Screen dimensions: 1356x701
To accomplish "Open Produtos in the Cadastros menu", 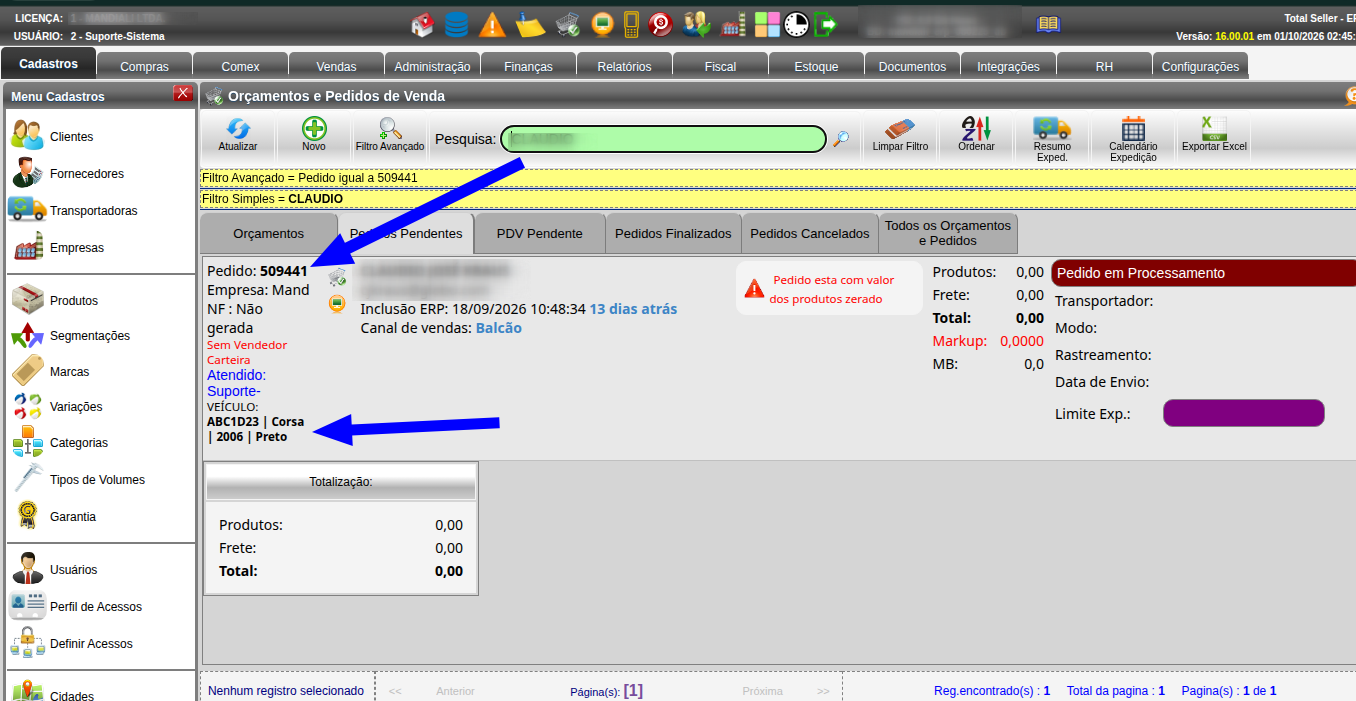I will click(x=74, y=301).
